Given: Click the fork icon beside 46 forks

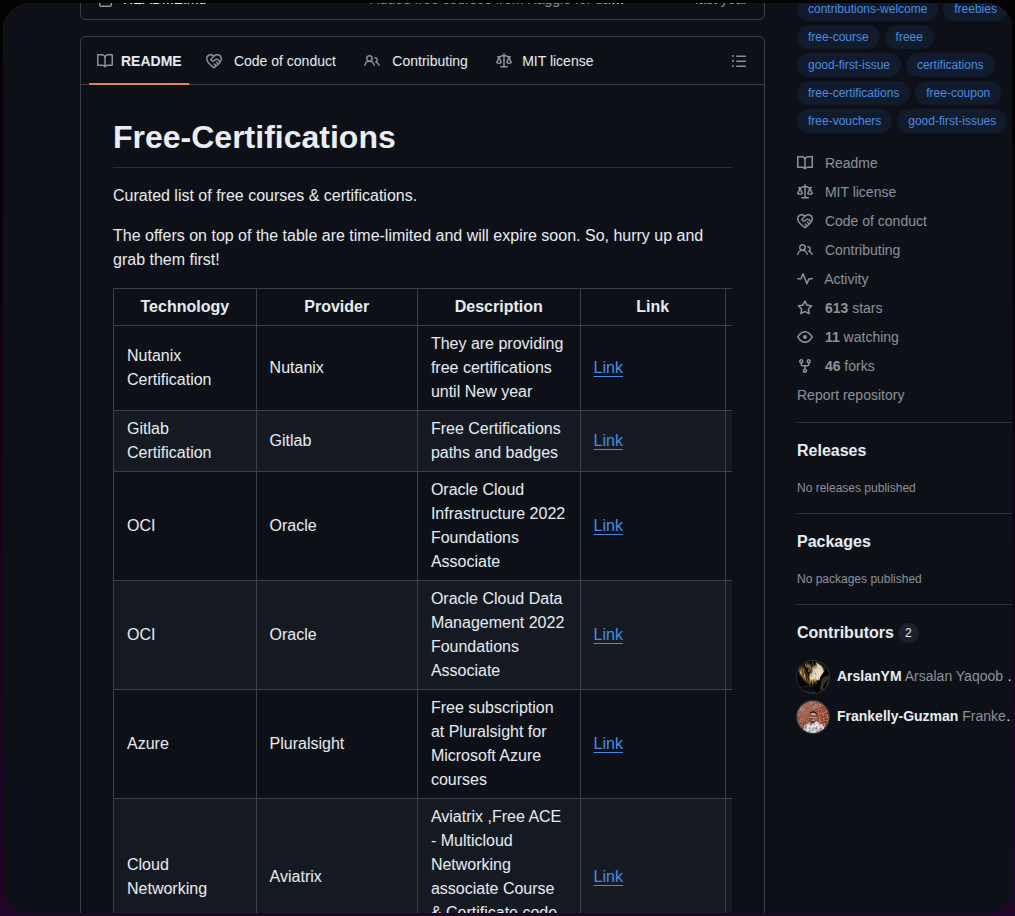Looking at the screenshot, I should (x=805, y=366).
